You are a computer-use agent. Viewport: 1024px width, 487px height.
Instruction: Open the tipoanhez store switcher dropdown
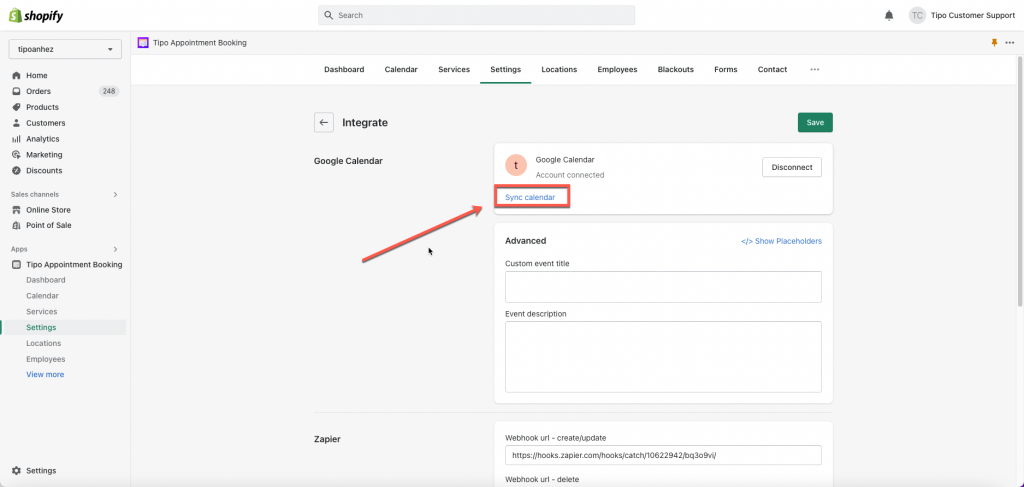[65, 49]
